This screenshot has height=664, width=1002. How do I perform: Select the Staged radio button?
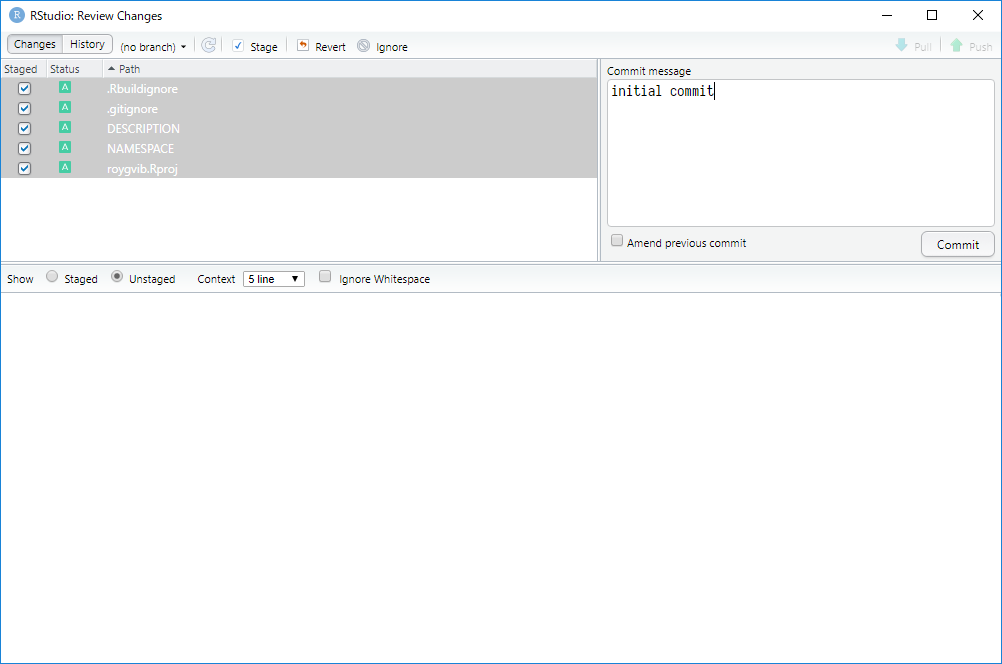point(53,278)
